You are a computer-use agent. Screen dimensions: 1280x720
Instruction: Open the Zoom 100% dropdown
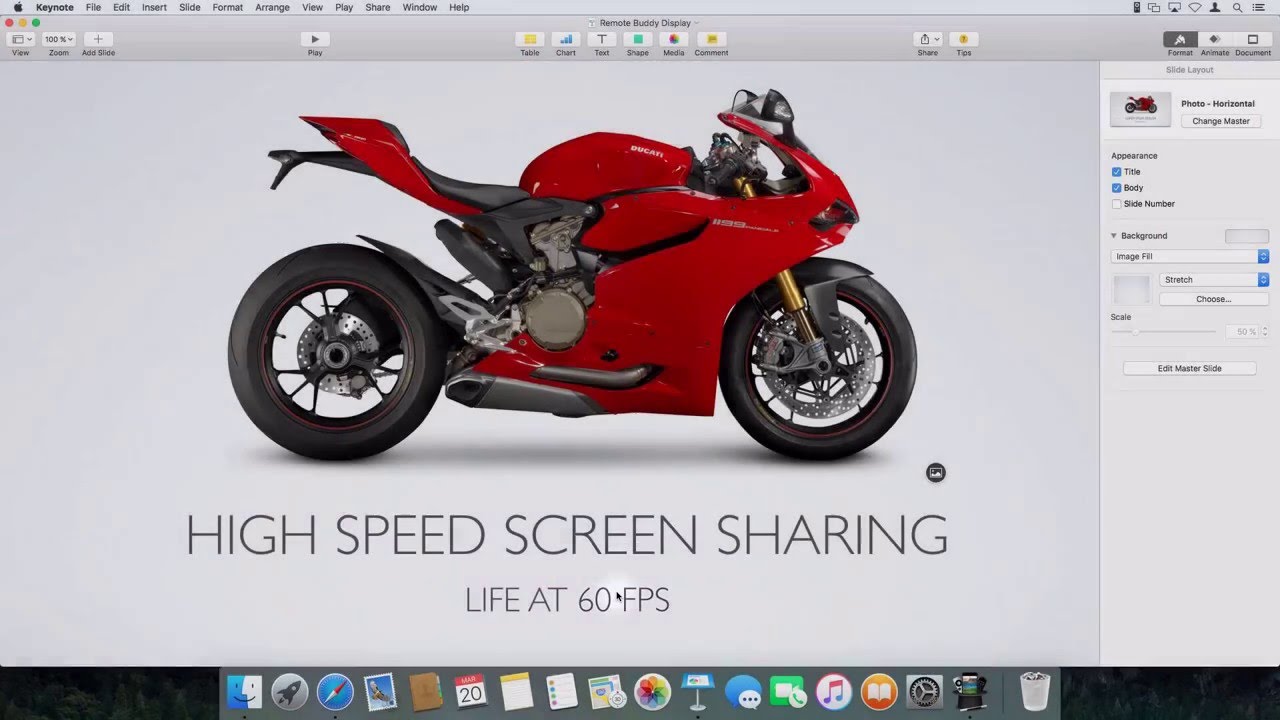click(59, 39)
